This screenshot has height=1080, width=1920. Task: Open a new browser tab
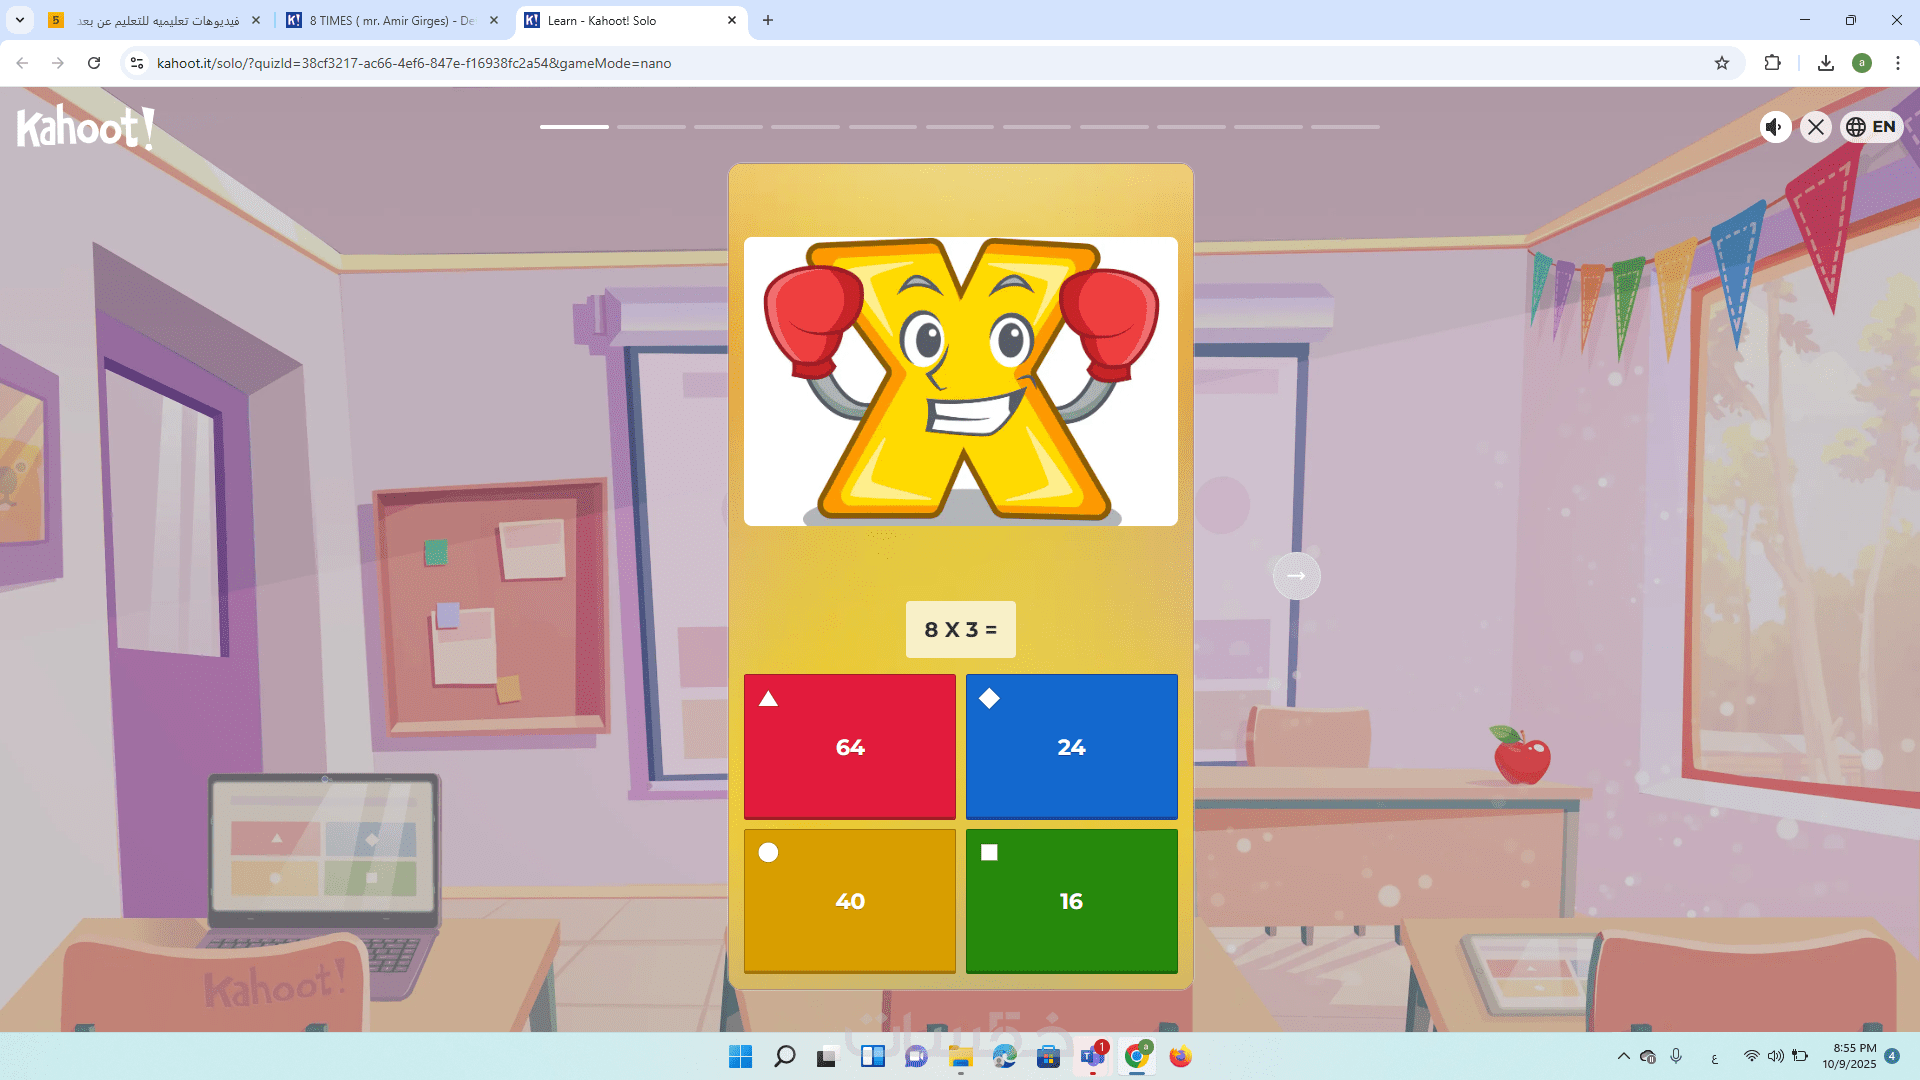pyautogui.click(x=768, y=20)
